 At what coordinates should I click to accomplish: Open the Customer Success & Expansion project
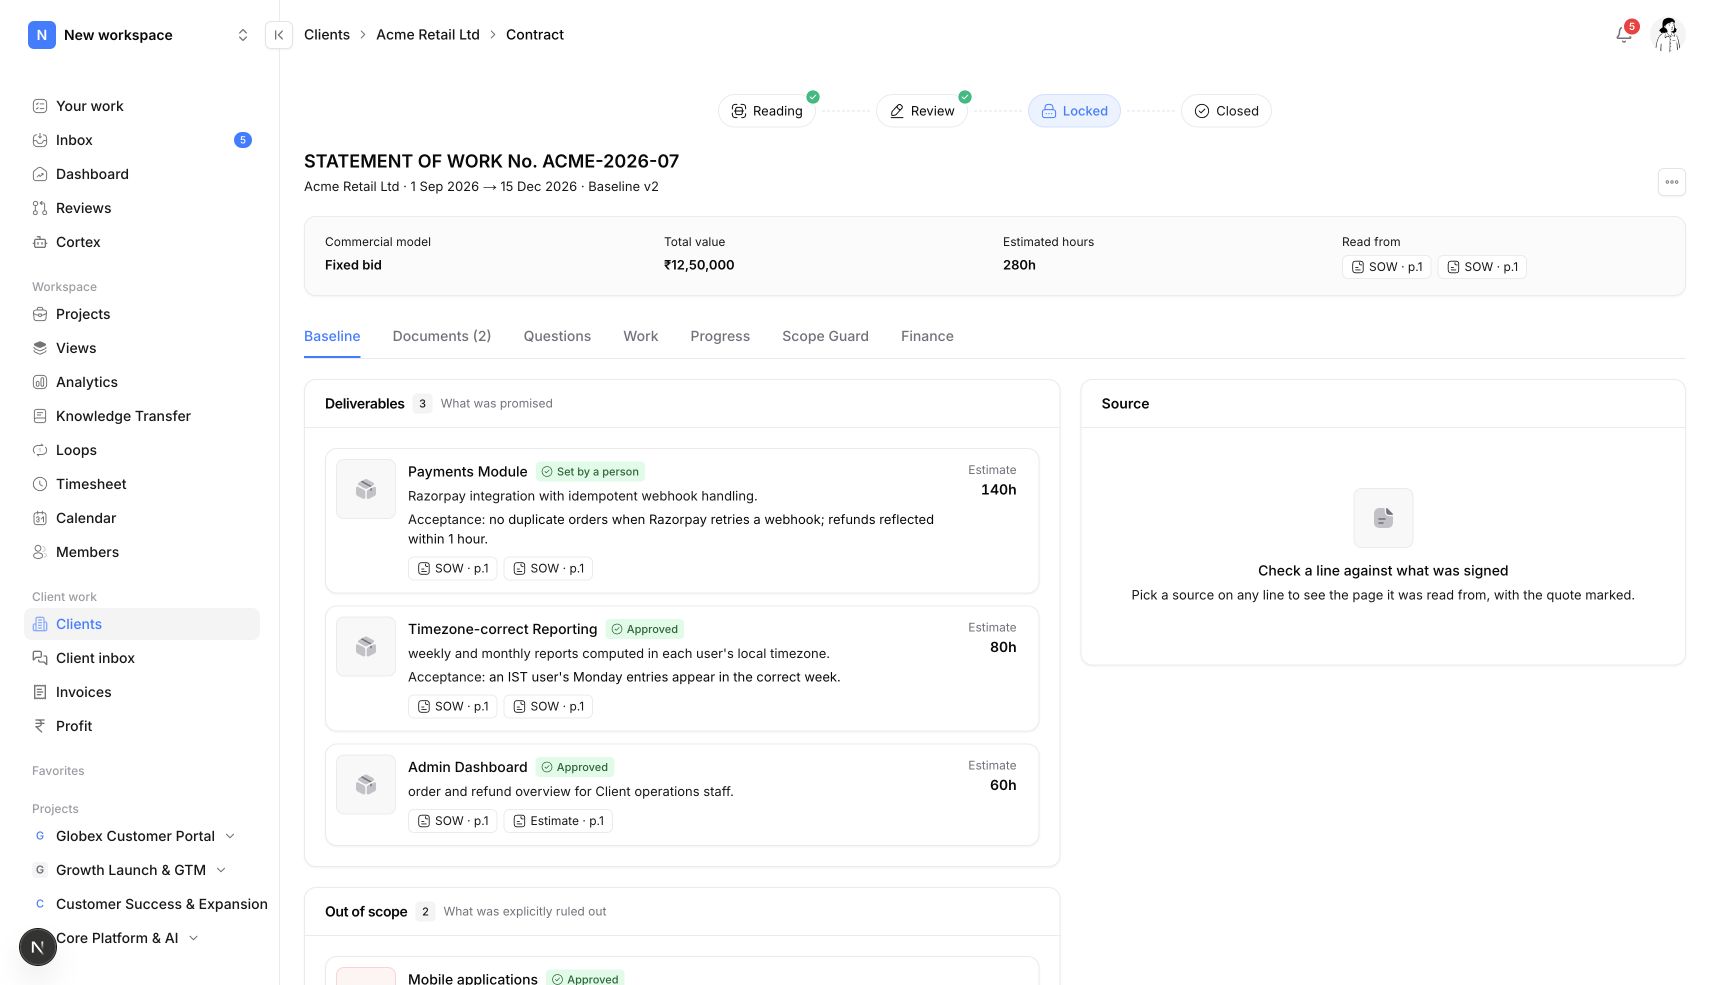[x=162, y=904]
